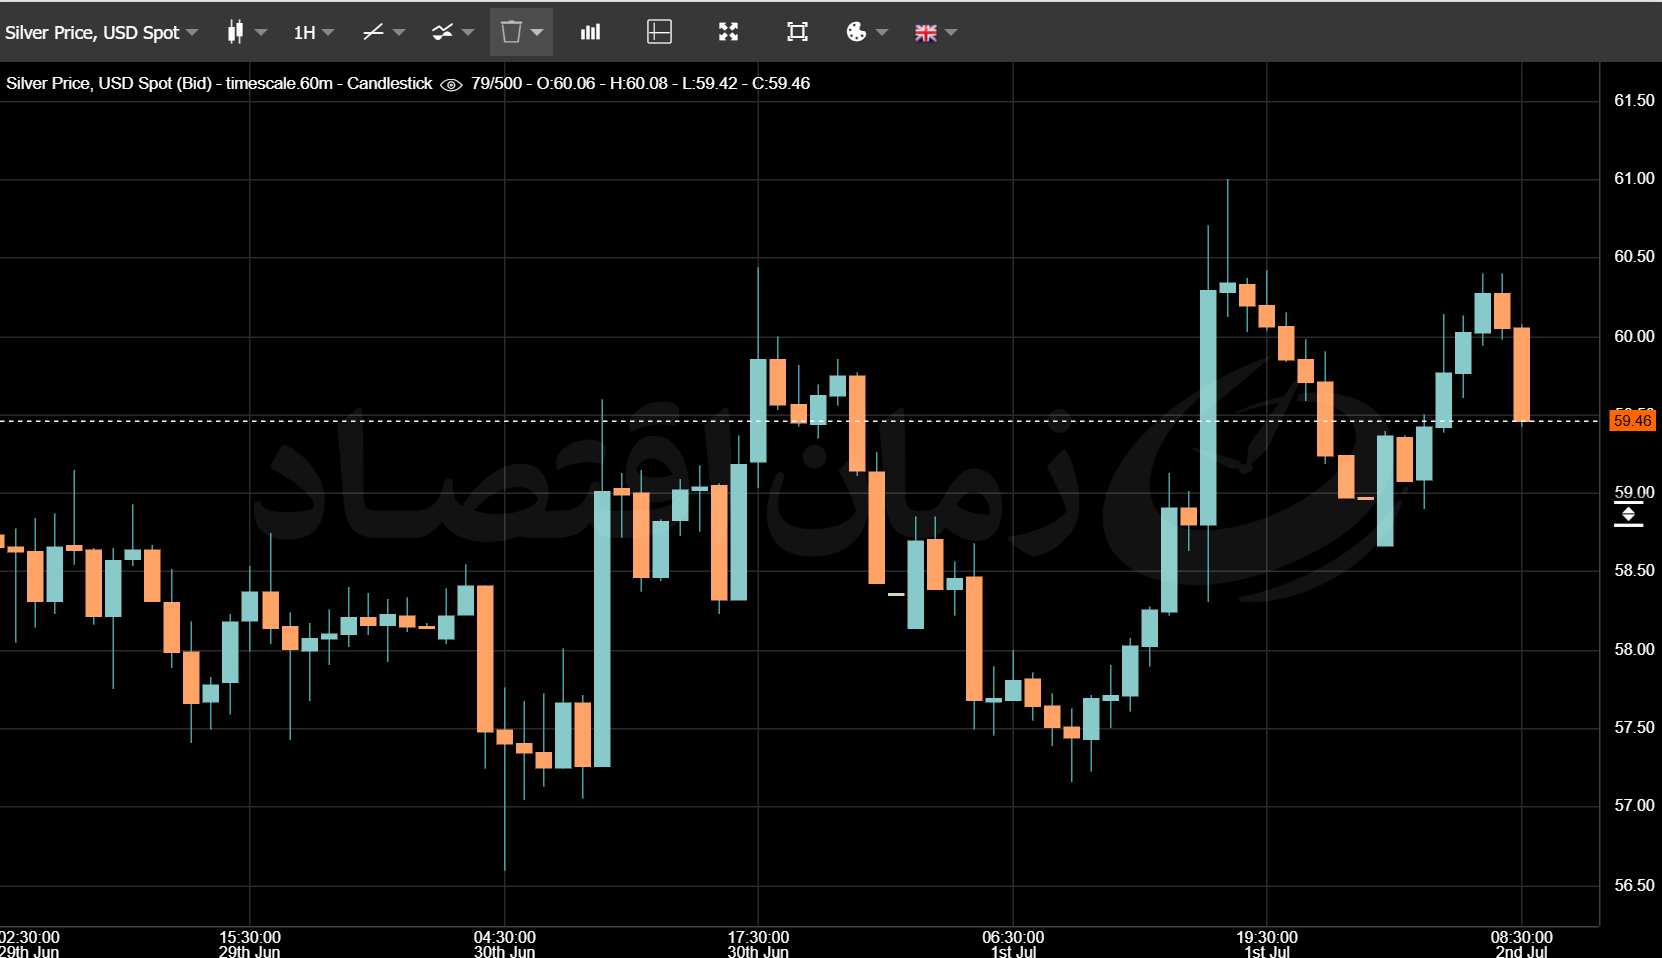Viewport: 1662px width, 958px height.
Task: Open the 1H timeframe menu
Action: point(313,32)
